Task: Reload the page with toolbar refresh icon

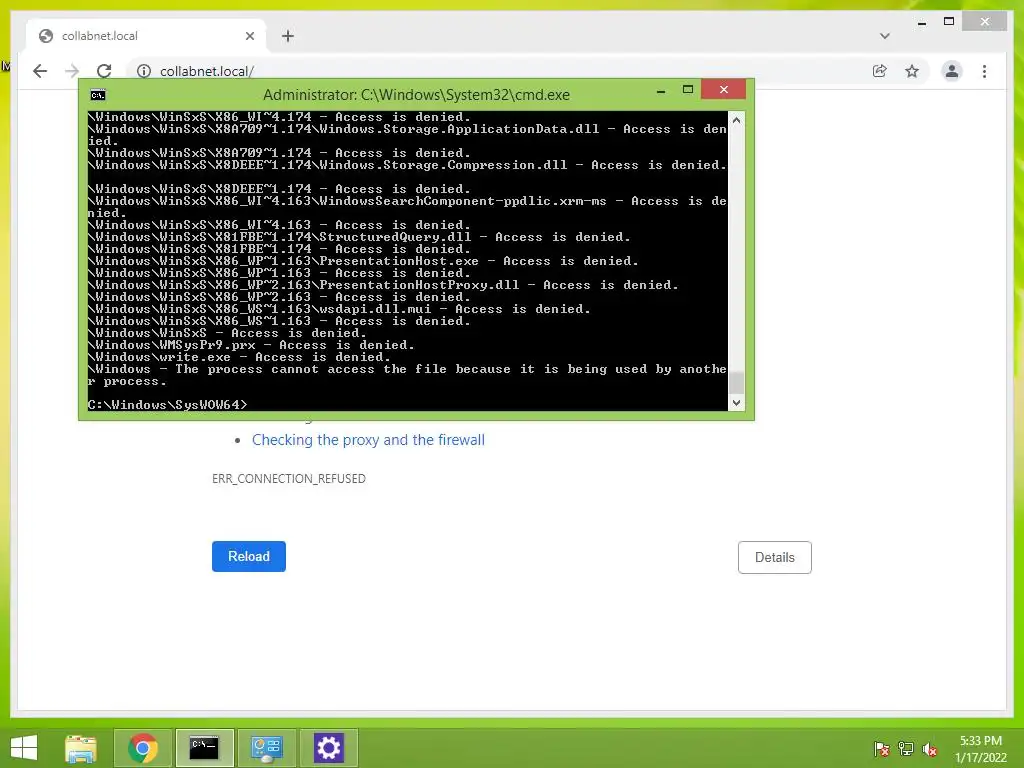Action: point(104,71)
